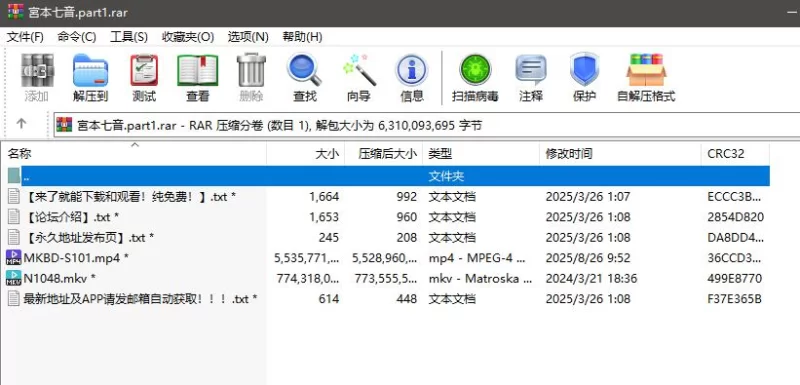Click the 添加 (Add) toolbar icon
This screenshot has width=800, height=385.
(37, 70)
